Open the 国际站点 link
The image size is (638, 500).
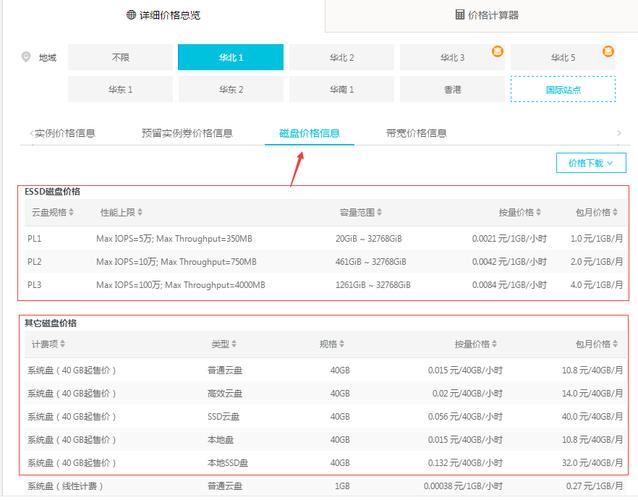point(563,89)
